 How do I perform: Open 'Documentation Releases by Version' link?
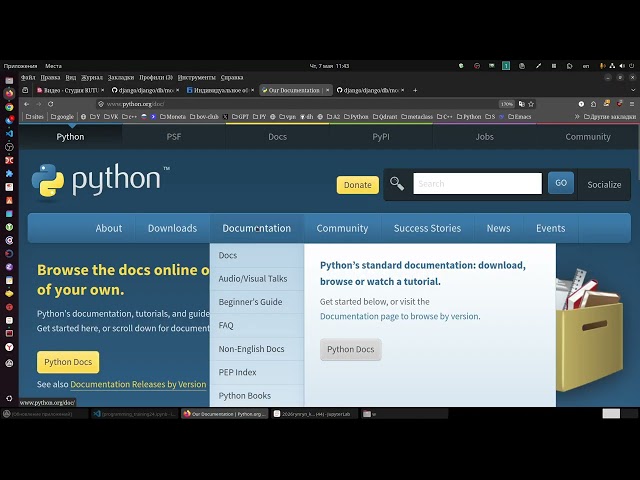point(138,384)
